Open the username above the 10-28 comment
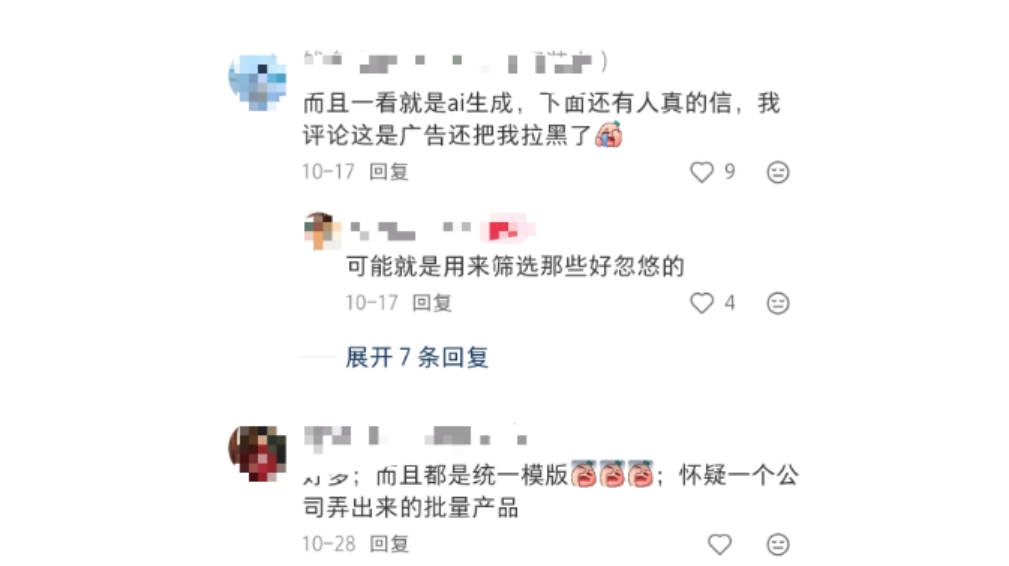 416,437
